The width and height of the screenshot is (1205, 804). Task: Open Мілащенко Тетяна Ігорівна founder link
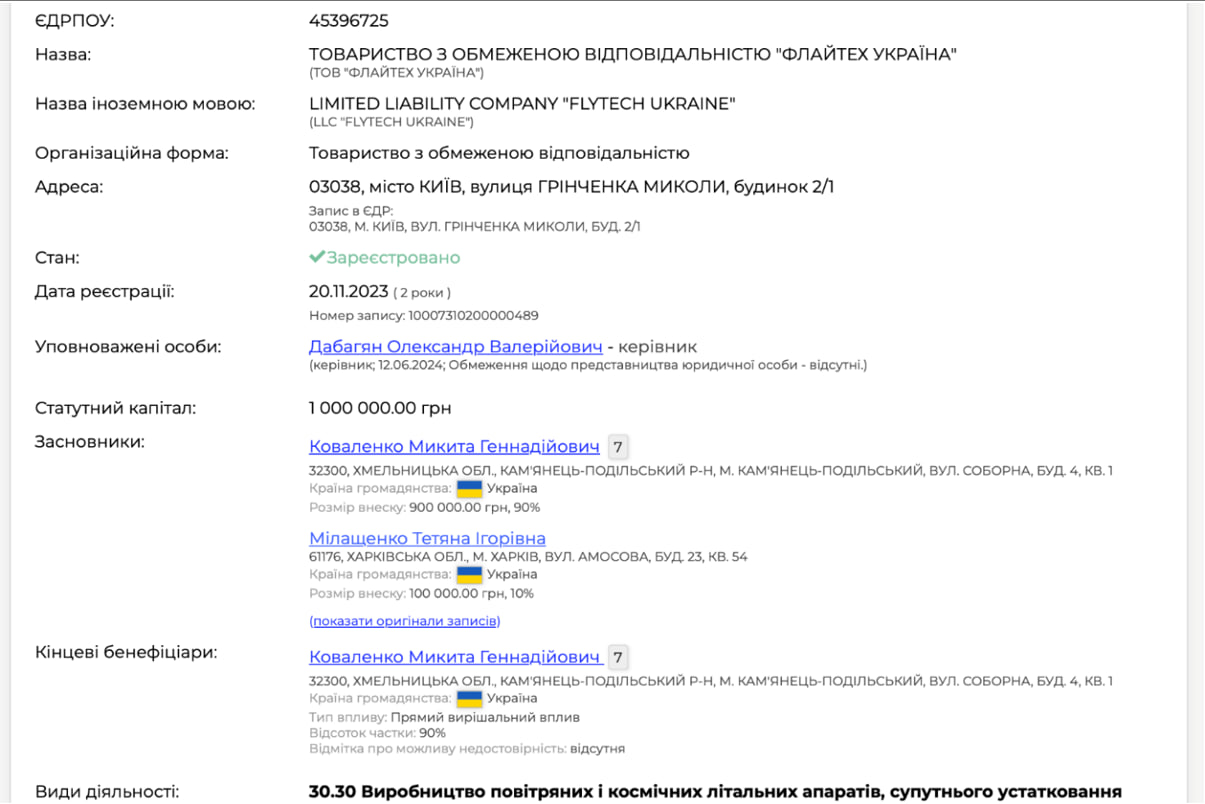[x=427, y=539]
